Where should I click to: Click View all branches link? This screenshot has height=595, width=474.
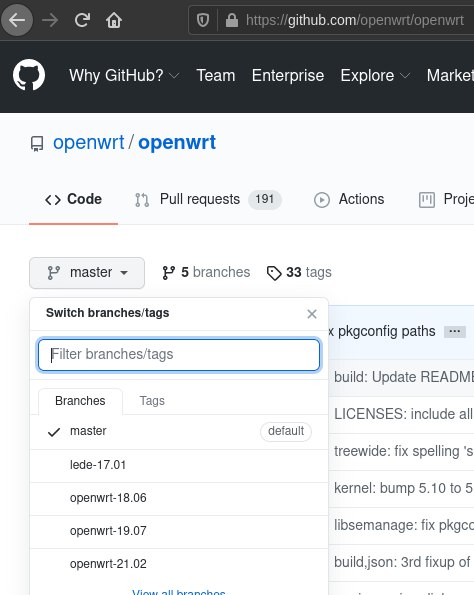(179, 592)
